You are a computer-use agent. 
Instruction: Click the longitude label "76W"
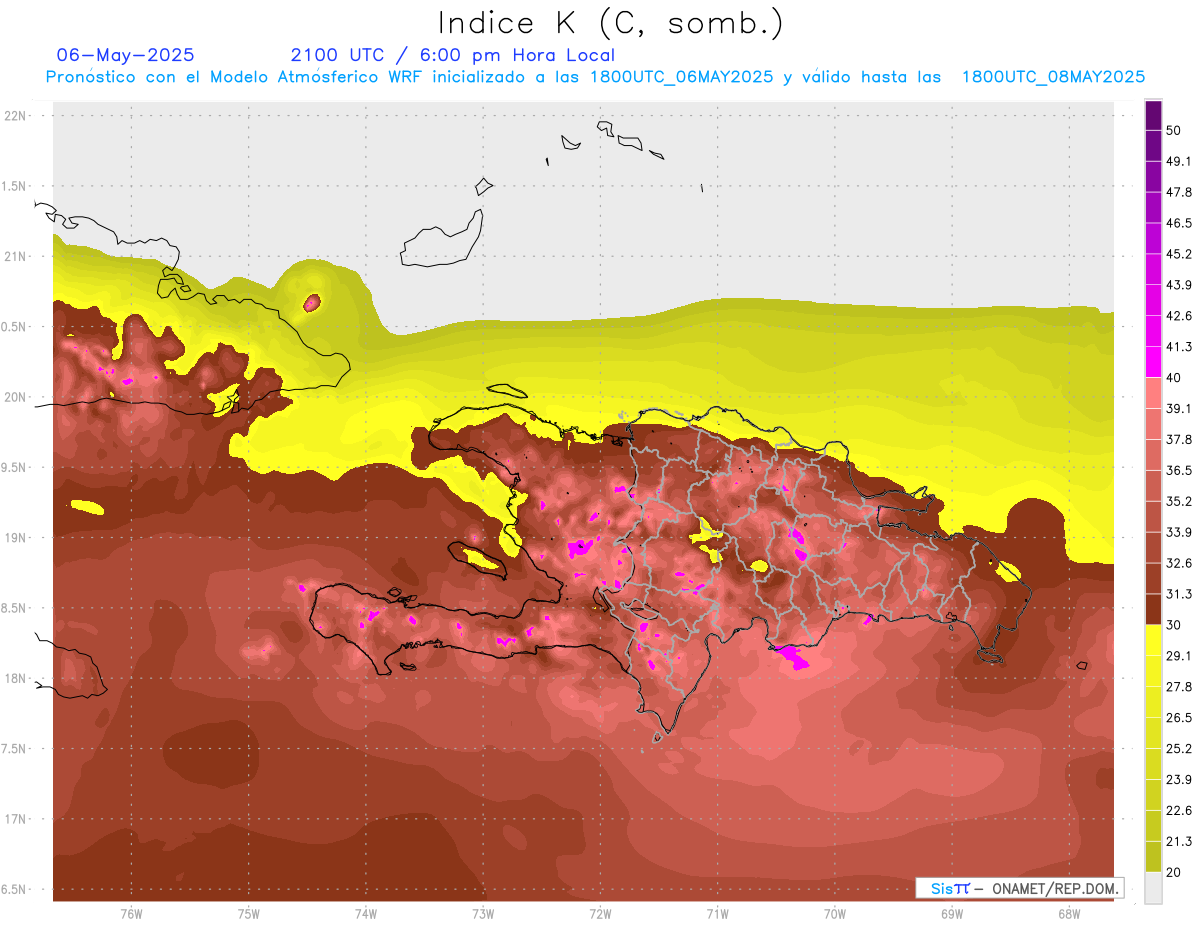[131, 913]
